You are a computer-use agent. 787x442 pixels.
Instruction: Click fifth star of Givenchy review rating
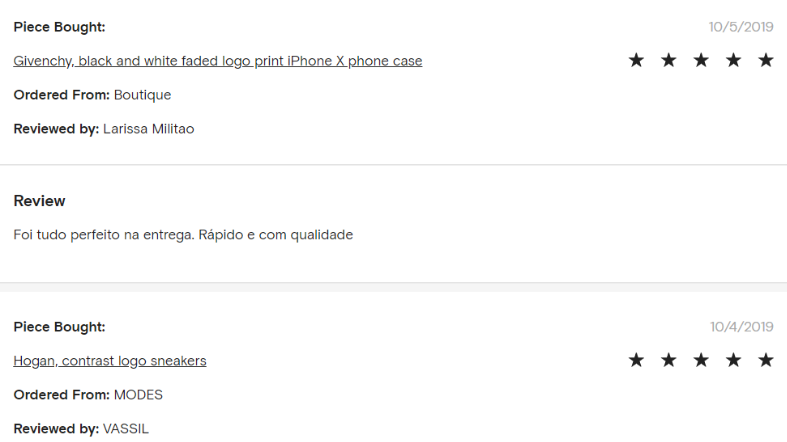766,60
